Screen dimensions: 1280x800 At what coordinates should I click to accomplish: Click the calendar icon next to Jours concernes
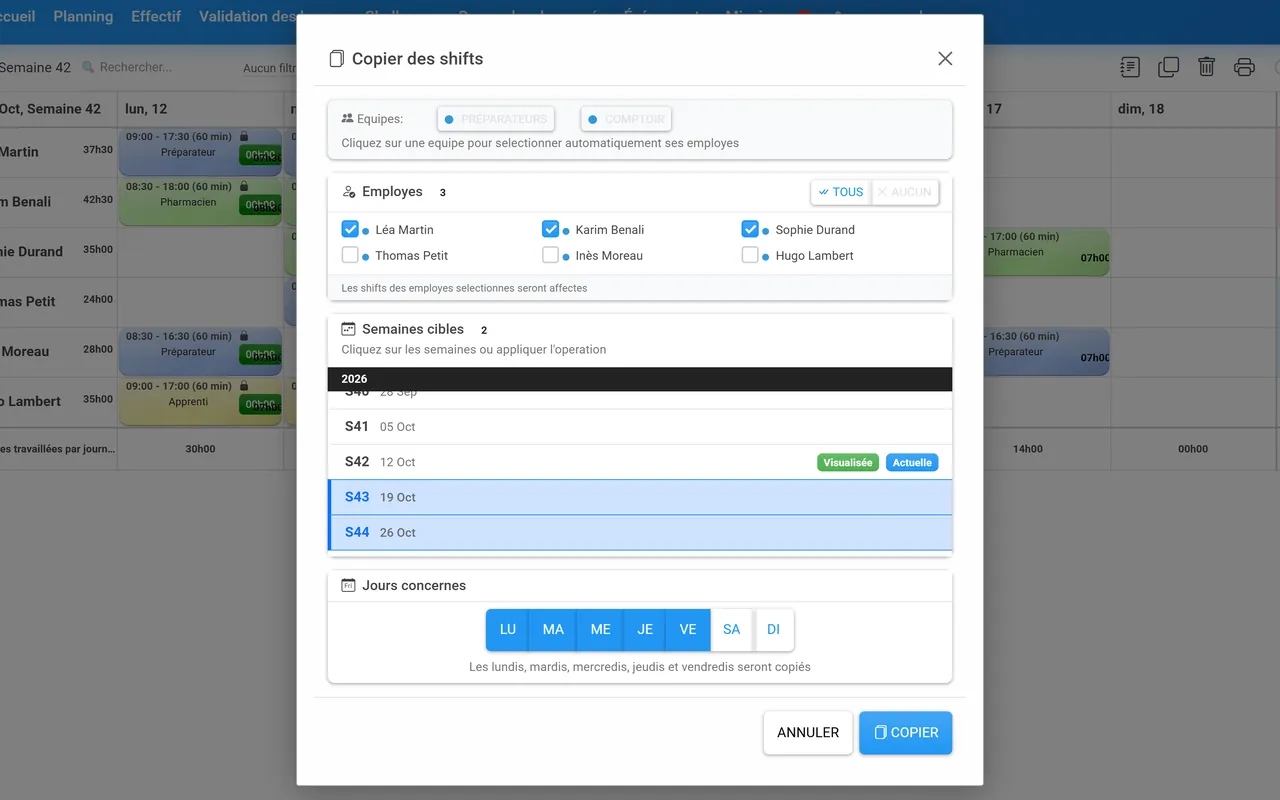tap(348, 585)
